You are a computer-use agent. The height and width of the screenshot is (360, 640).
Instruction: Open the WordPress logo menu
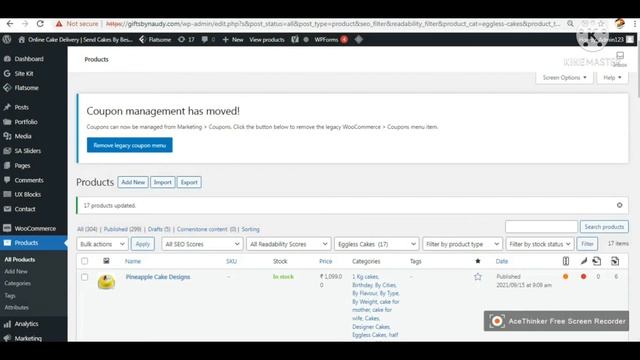click(x=7, y=40)
